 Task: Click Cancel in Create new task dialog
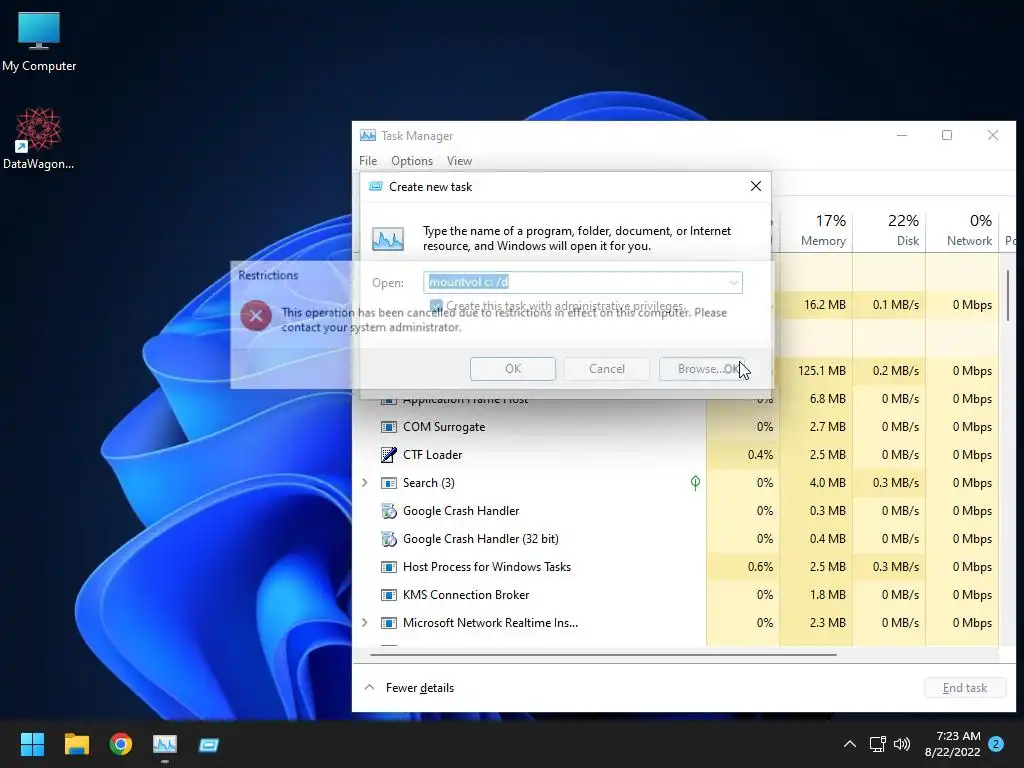tap(607, 369)
